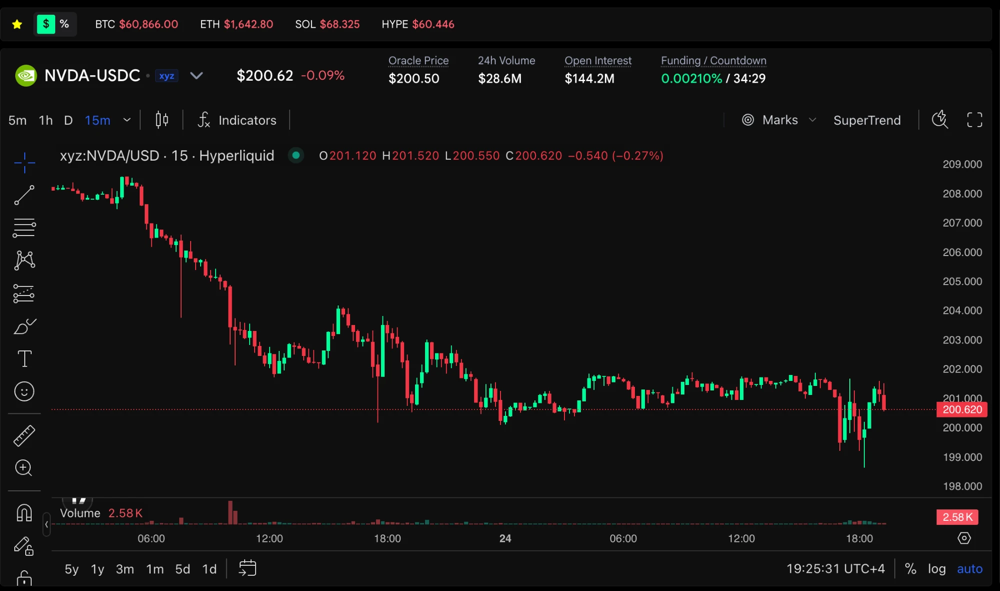Toggle stay in drawing mode pencil-lock icon

point(24,546)
